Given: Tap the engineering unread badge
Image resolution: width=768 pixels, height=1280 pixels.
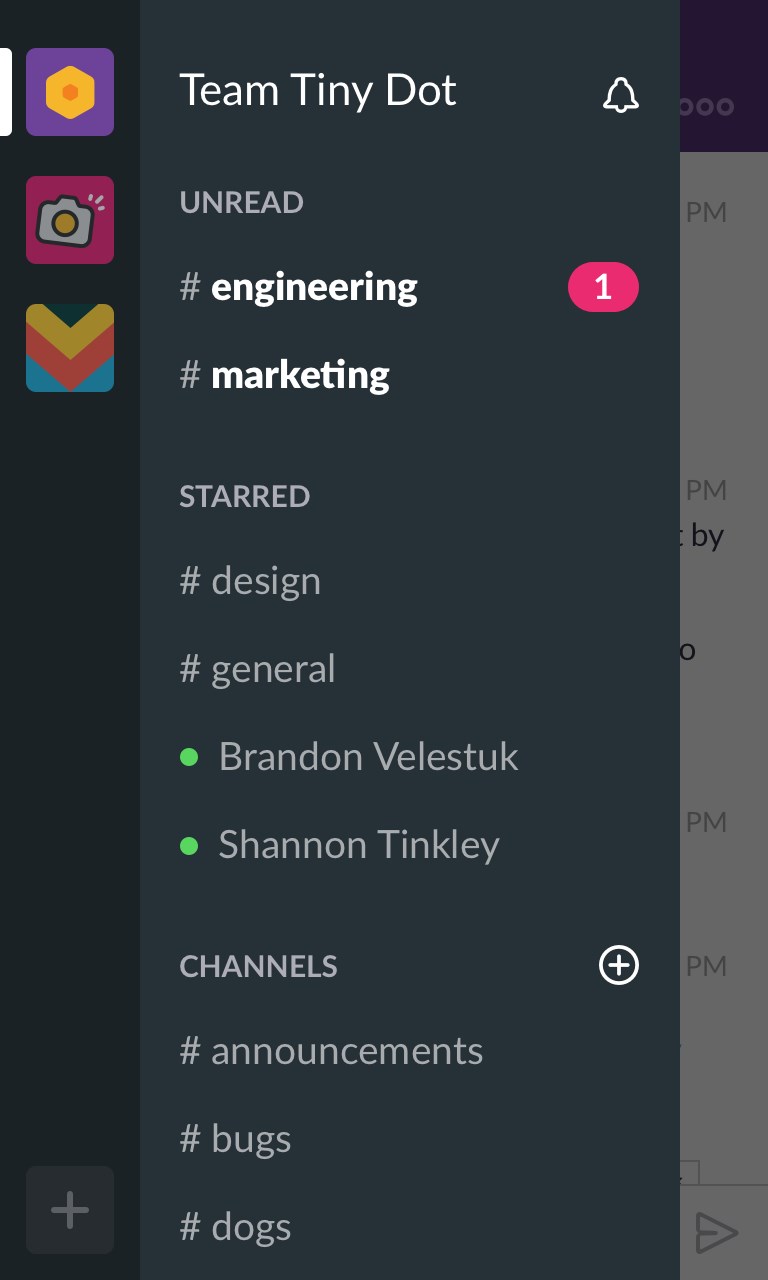Looking at the screenshot, I should [603, 288].
